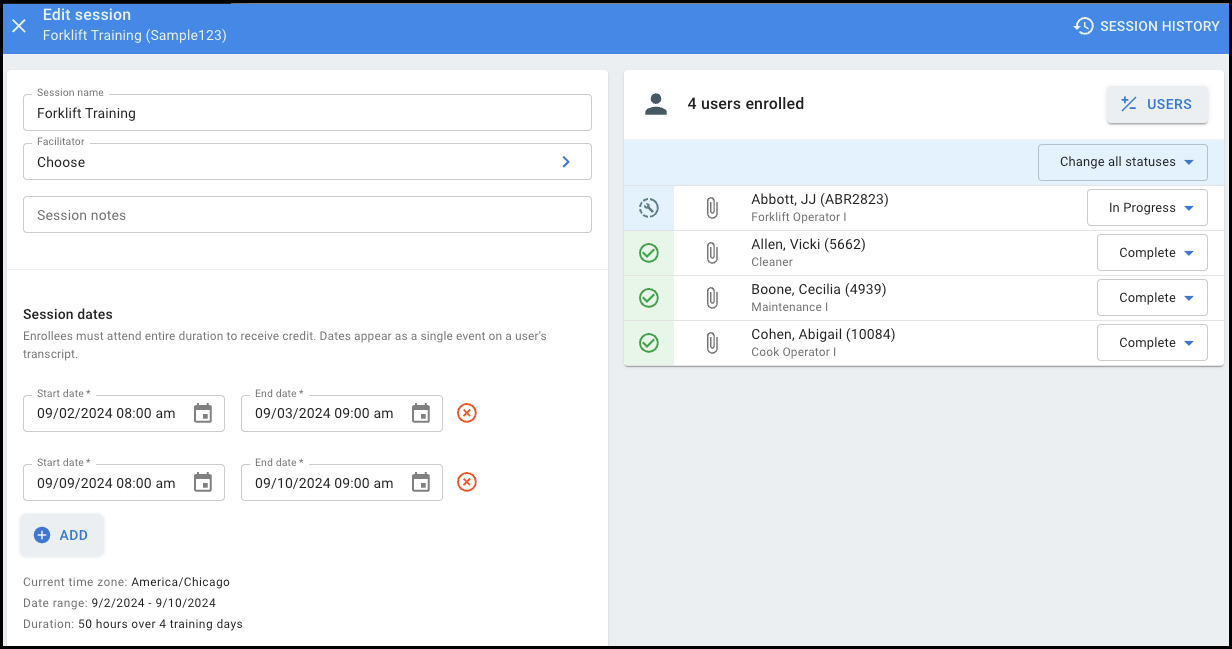Click the Users button to manage enrollment
This screenshot has height=649, width=1232.
[1157, 104]
